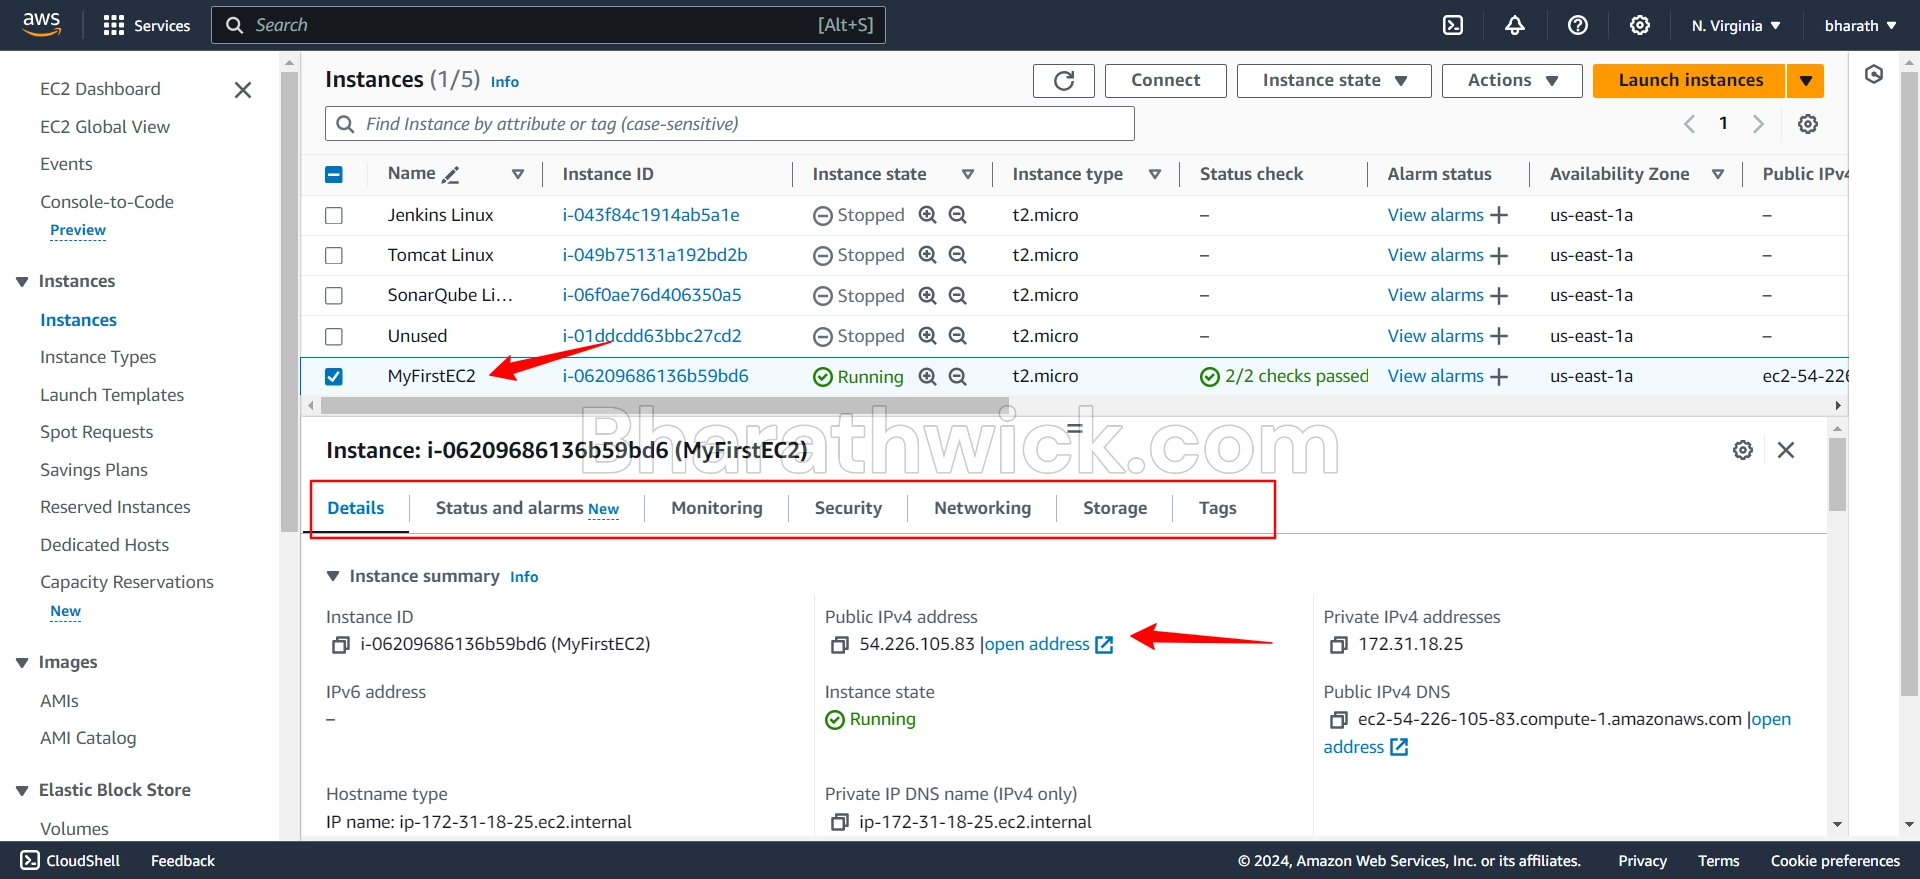Viewport: 1920px width, 879px height.
Task: Collapse the Instances sidebar section
Action: [x=22, y=282]
